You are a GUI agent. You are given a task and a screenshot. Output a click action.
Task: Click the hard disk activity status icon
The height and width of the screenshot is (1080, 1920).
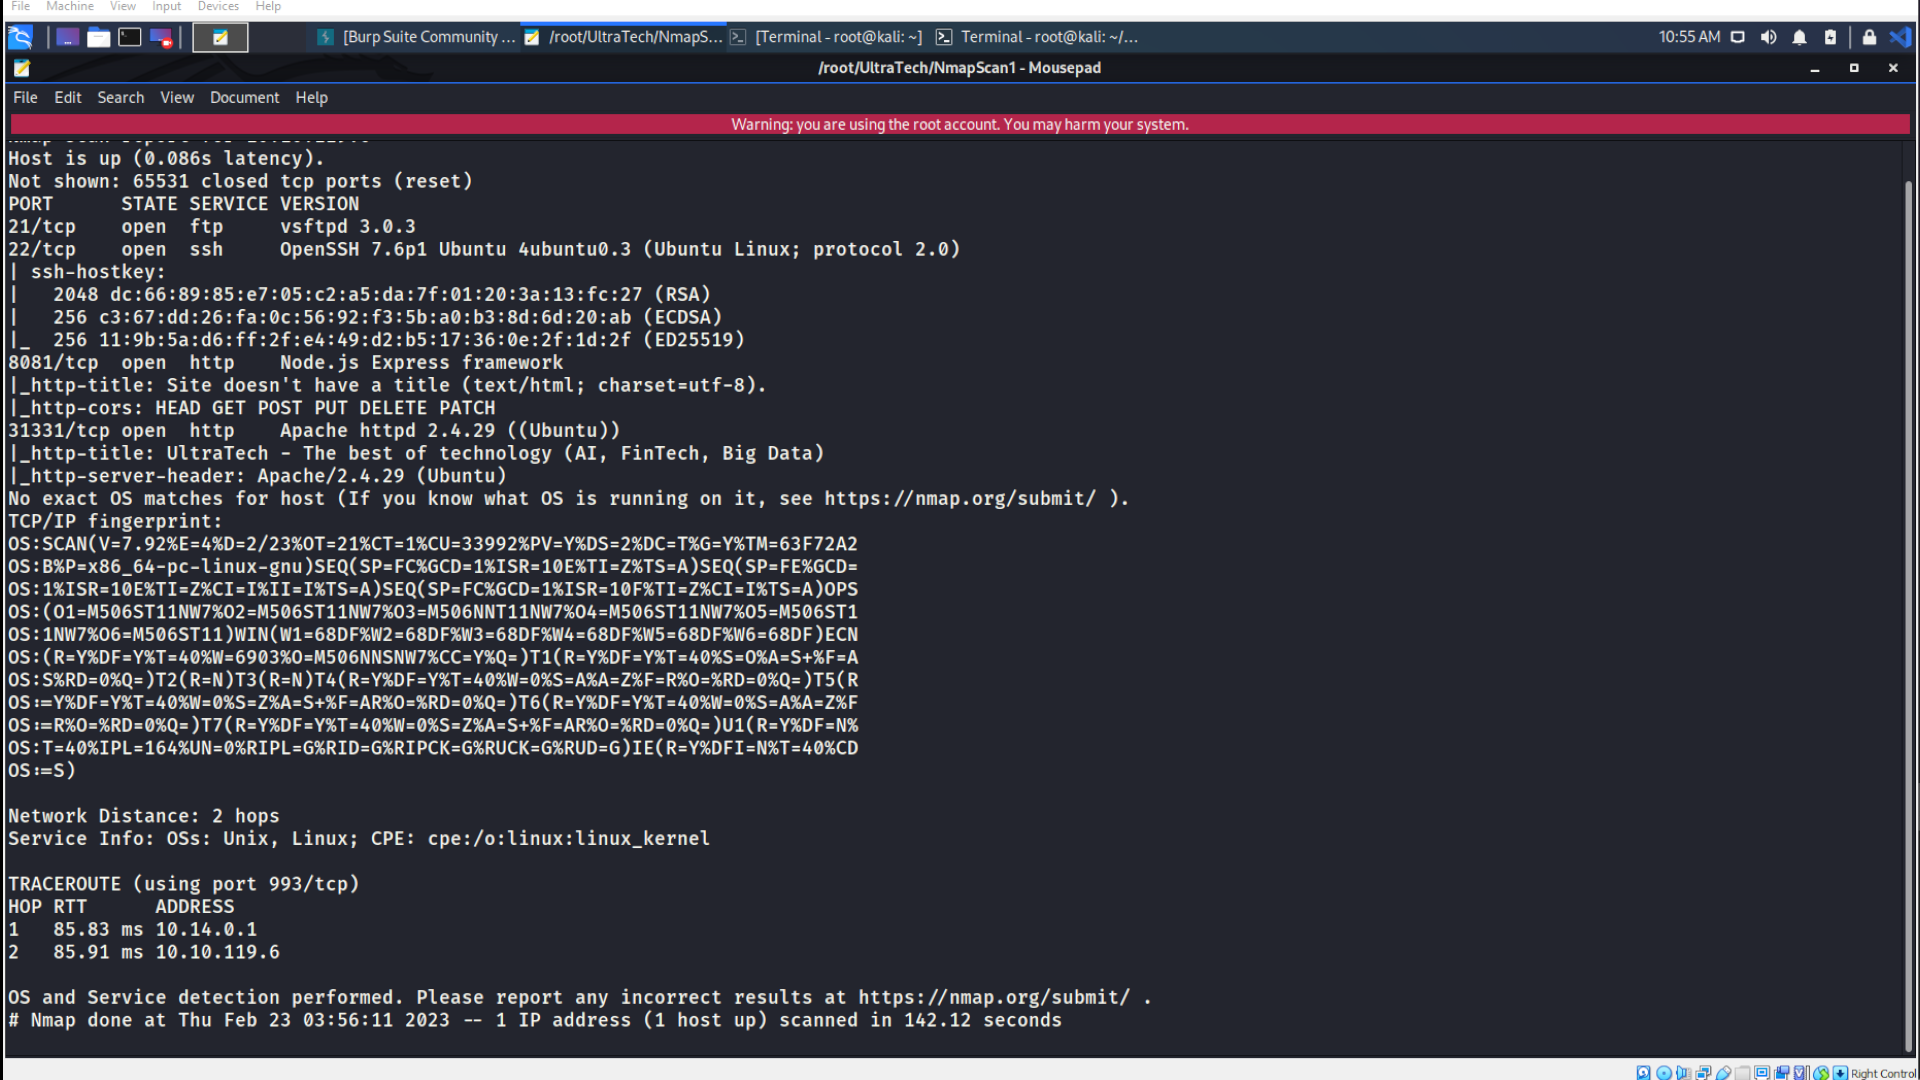[x=1643, y=1071]
